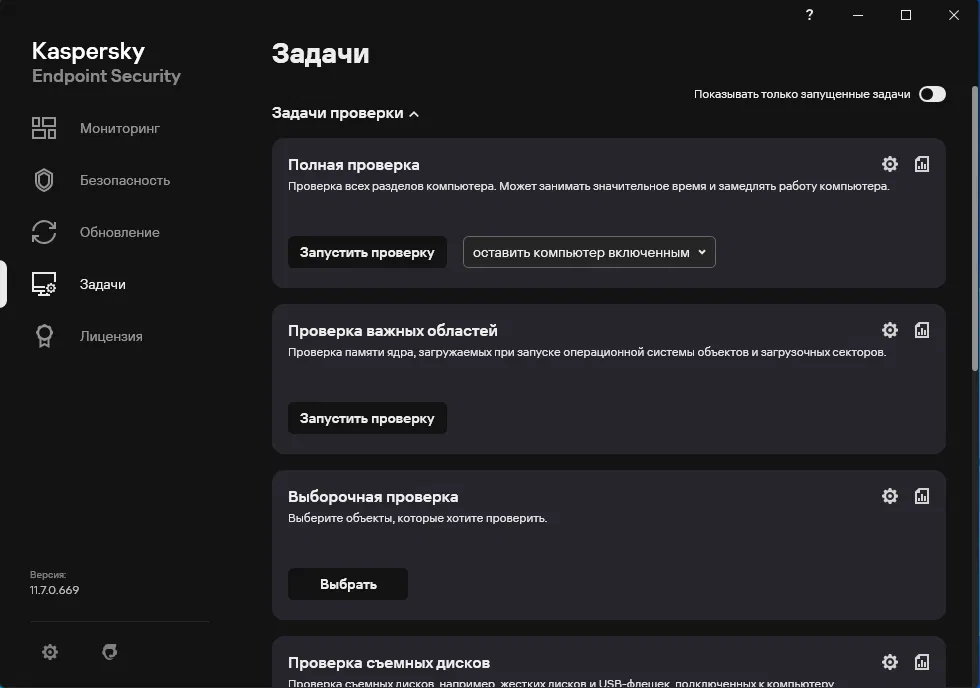The image size is (980, 688).
Task: Open the Безопасность section
Action: (124, 180)
